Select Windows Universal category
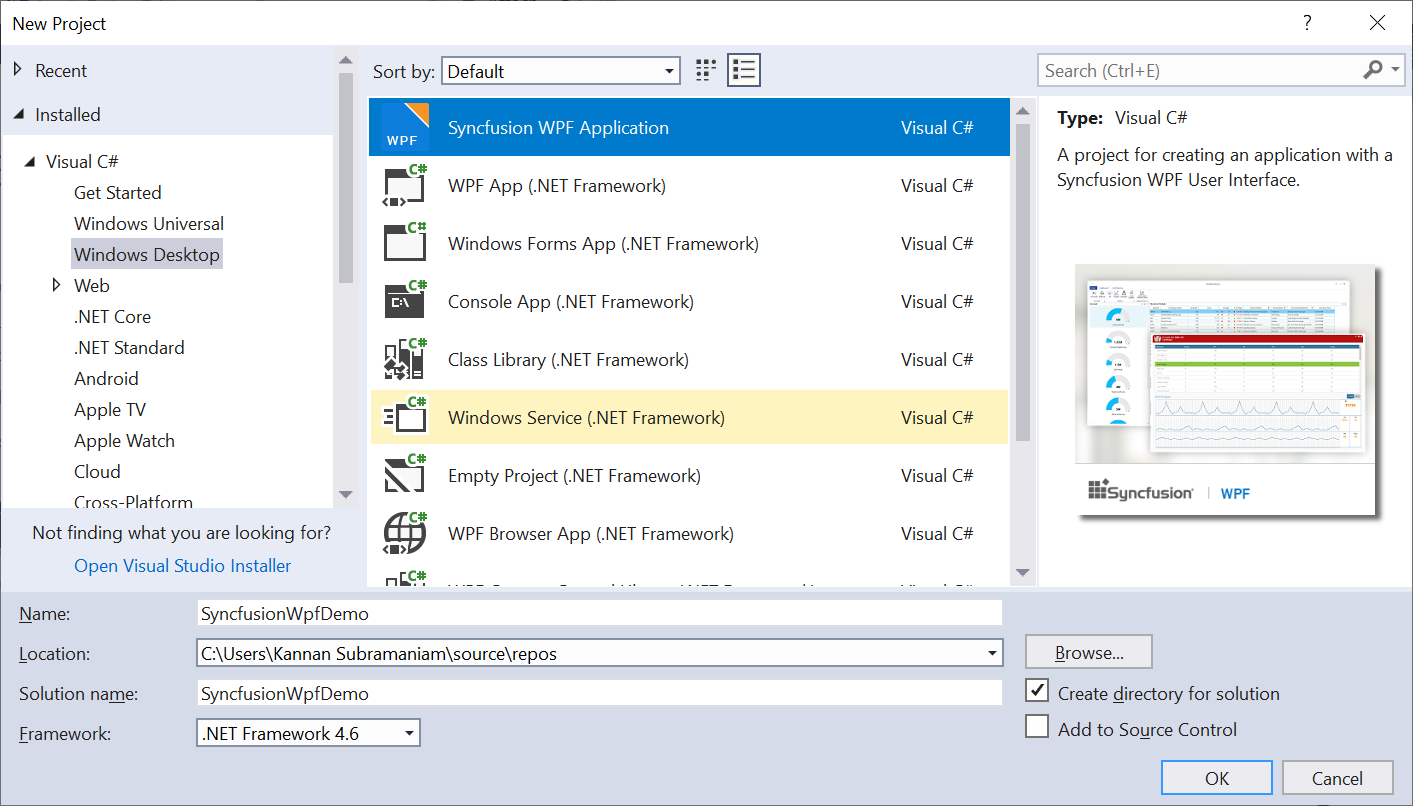The width and height of the screenshot is (1413, 806). coord(149,223)
